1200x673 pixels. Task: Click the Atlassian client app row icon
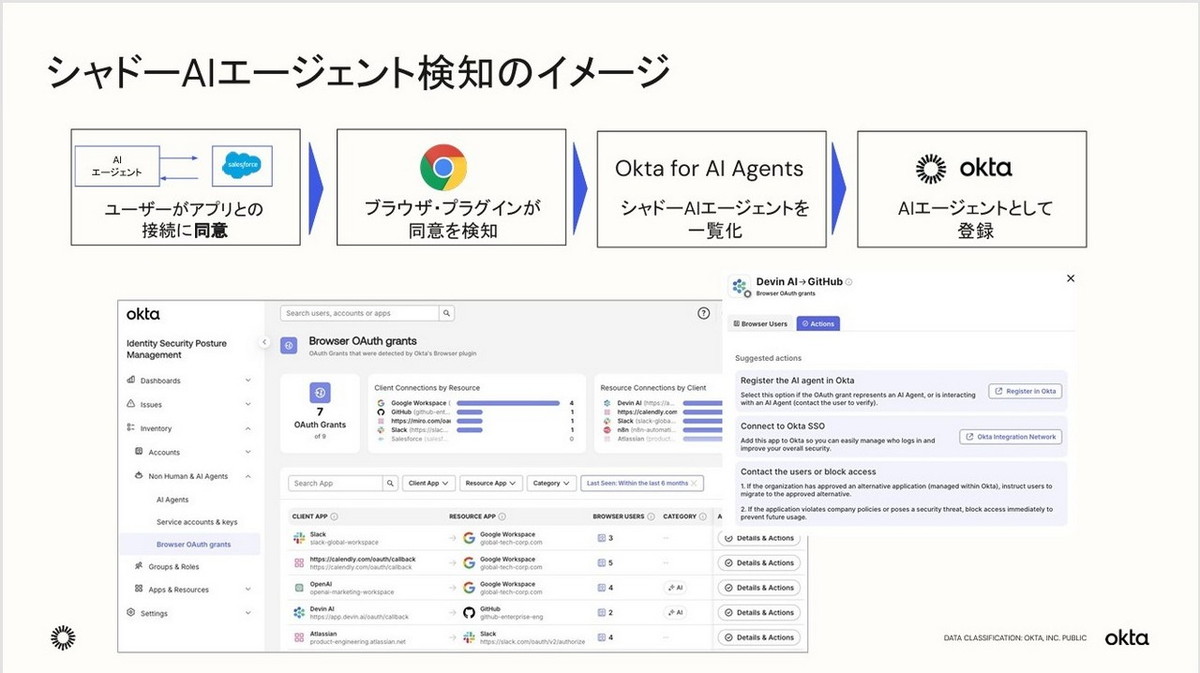coord(298,637)
